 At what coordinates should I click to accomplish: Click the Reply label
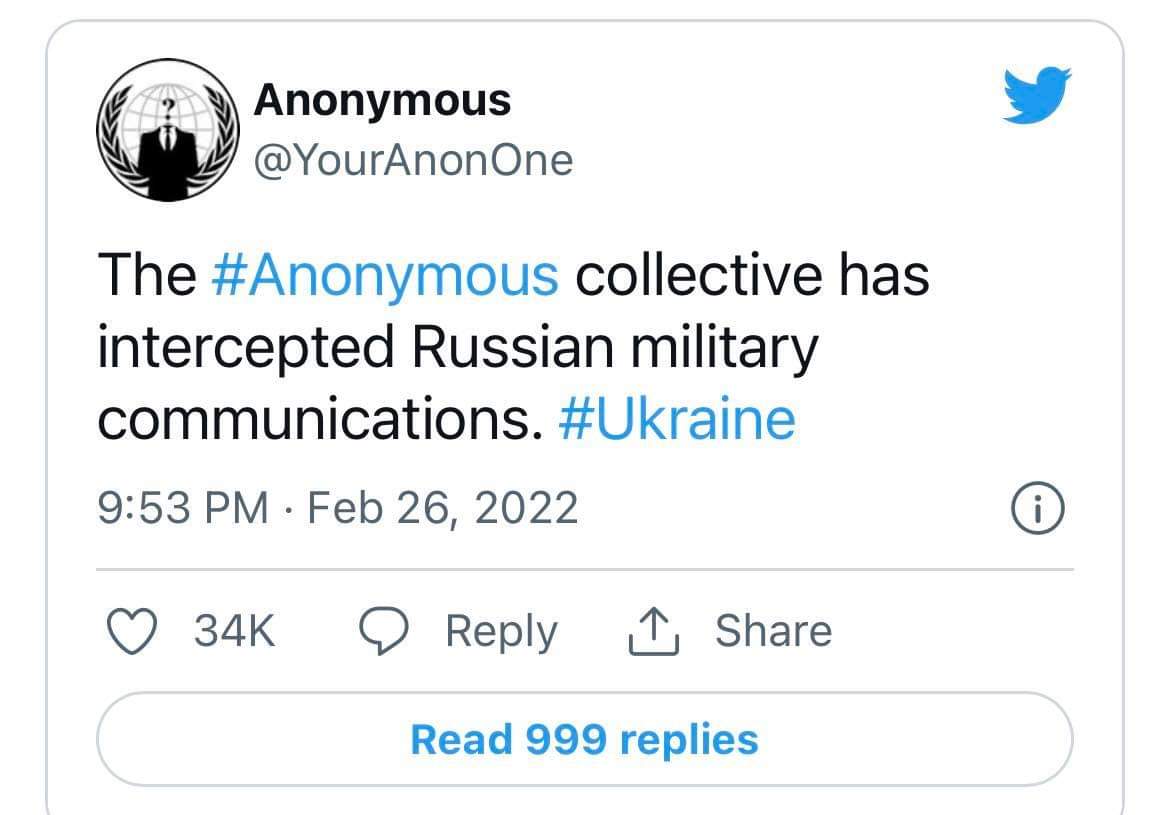[x=501, y=632]
